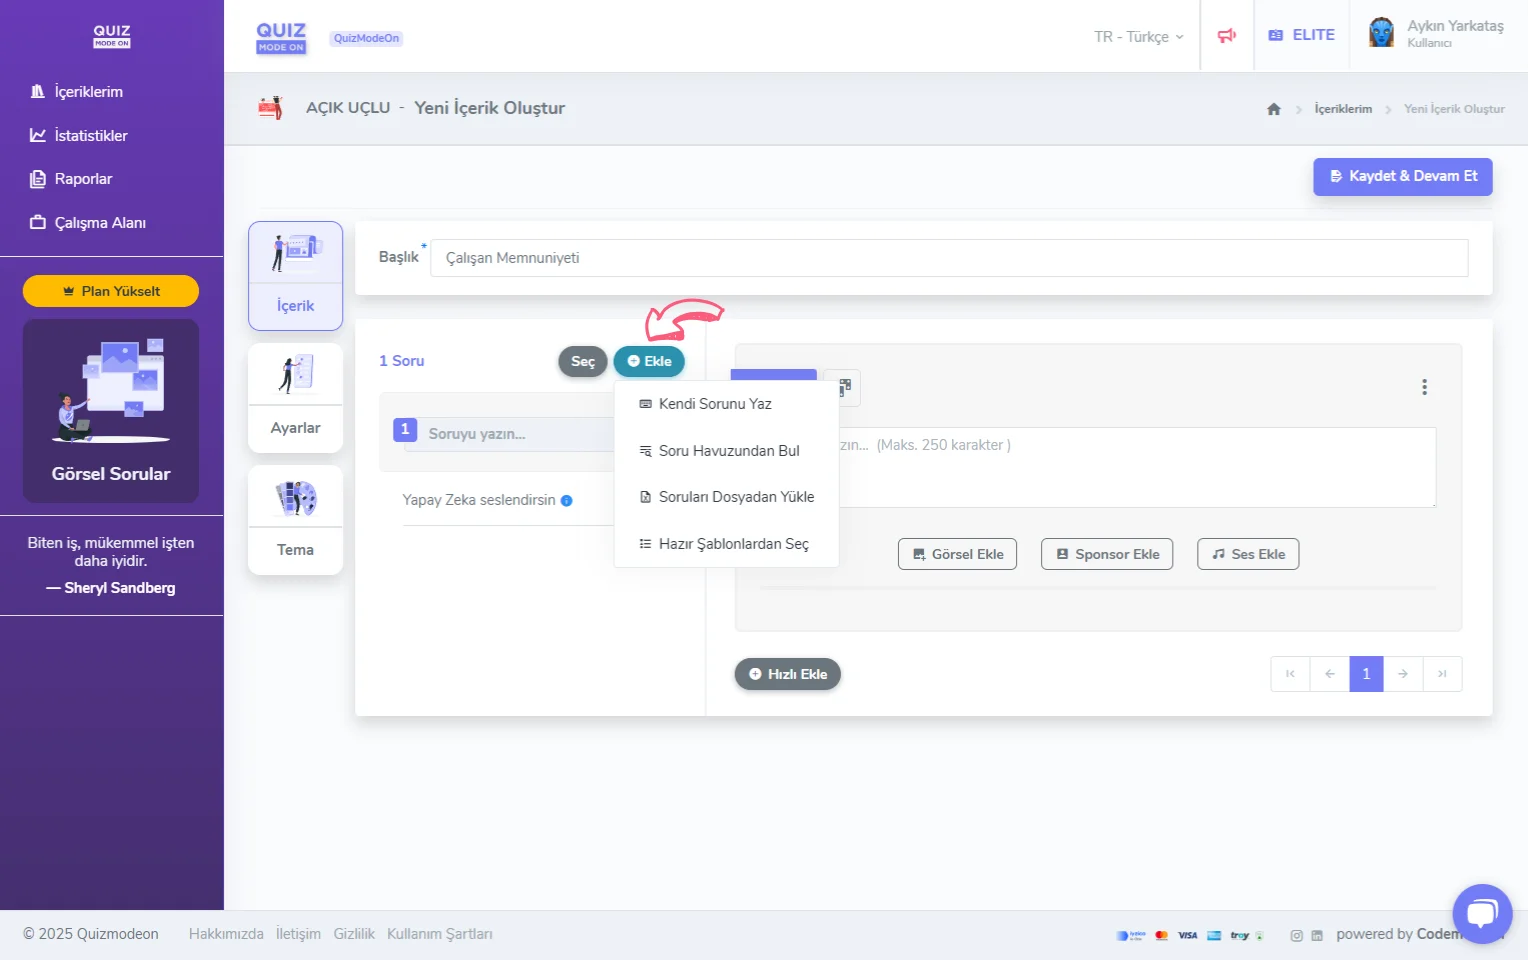Open the three-dot question options menu
The width and height of the screenshot is (1528, 960).
(1424, 387)
